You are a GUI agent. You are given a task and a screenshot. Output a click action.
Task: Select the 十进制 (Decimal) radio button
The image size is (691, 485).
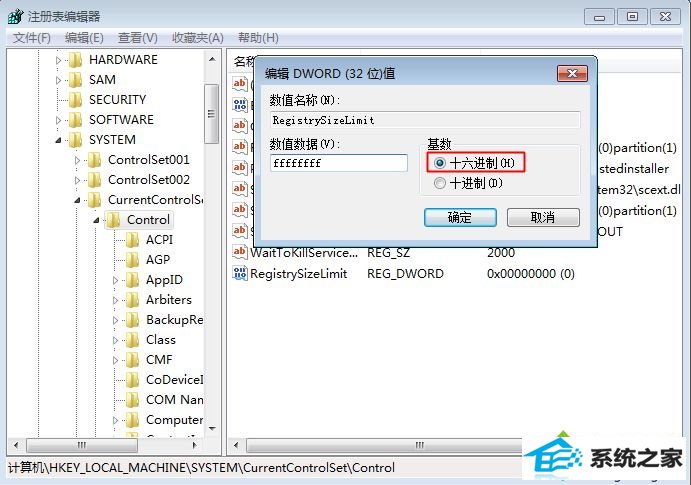pos(439,183)
